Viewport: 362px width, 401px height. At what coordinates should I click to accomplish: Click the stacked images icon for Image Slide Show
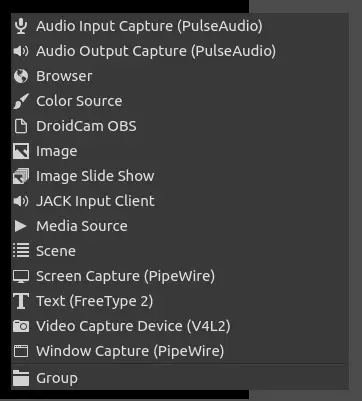pos(21,176)
